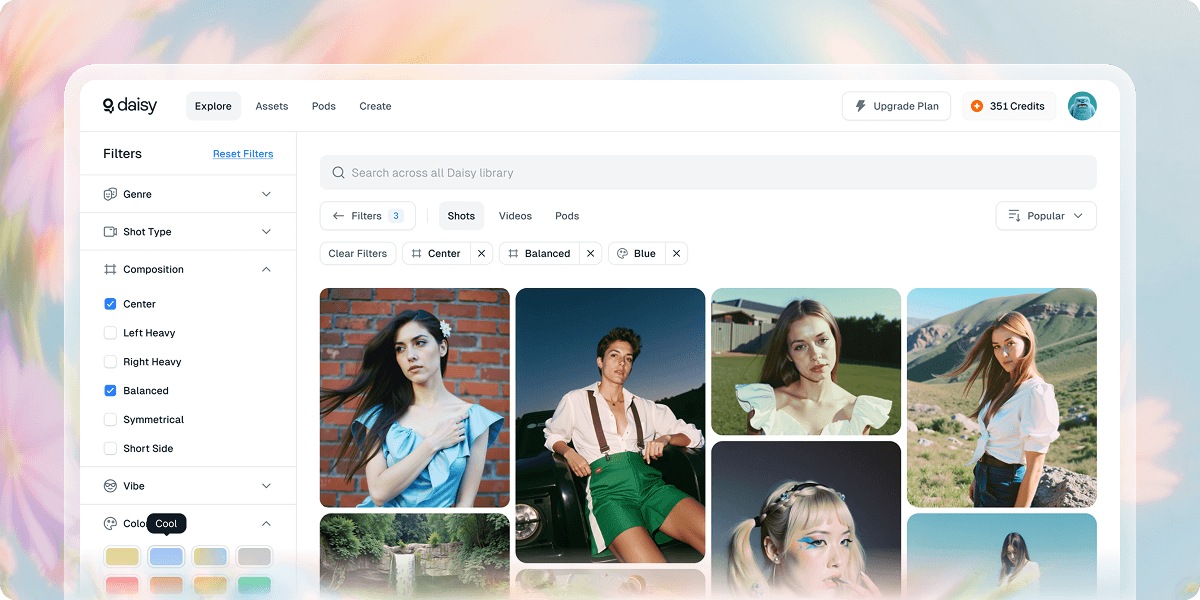Open the Popular sort dropdown
The image size is (1200, 600).
1045,215
